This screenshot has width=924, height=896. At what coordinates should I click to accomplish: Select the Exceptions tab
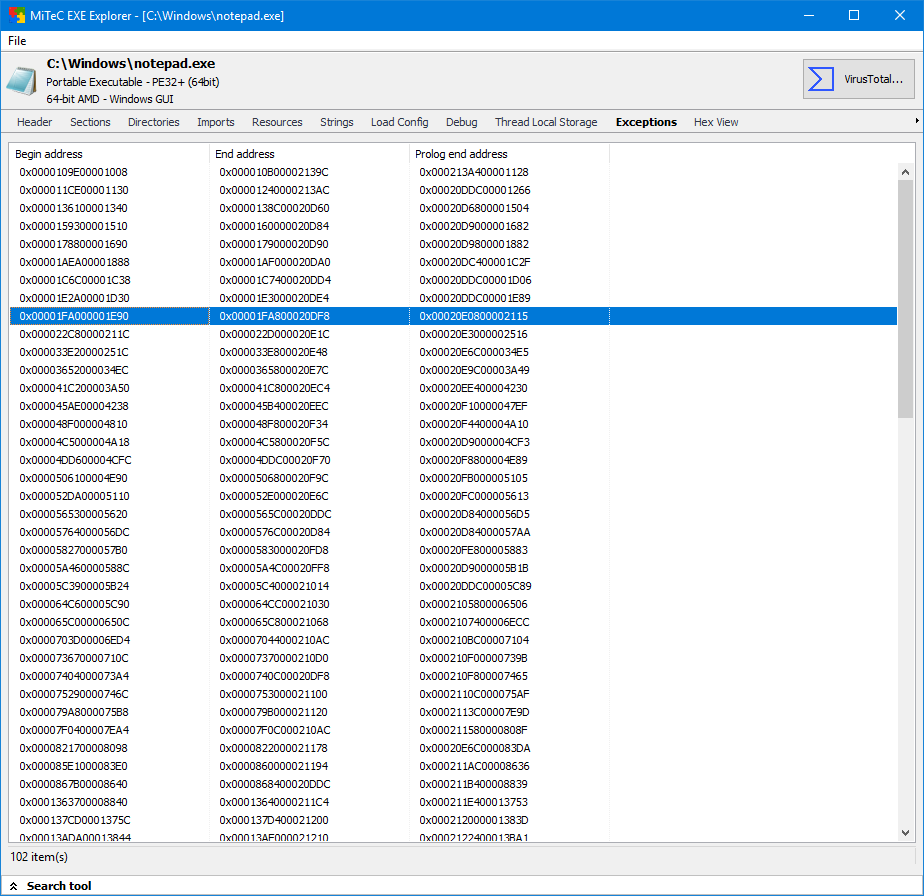(x=646, y=122)
